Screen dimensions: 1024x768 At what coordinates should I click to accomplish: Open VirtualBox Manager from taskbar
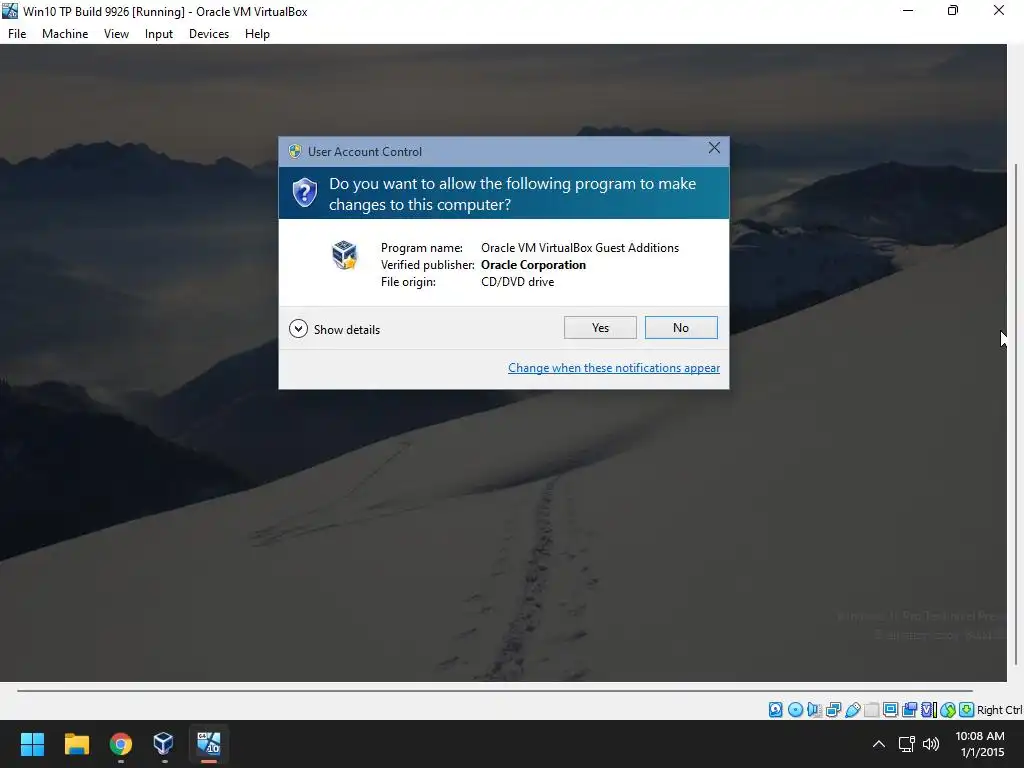tap(164, 744)
